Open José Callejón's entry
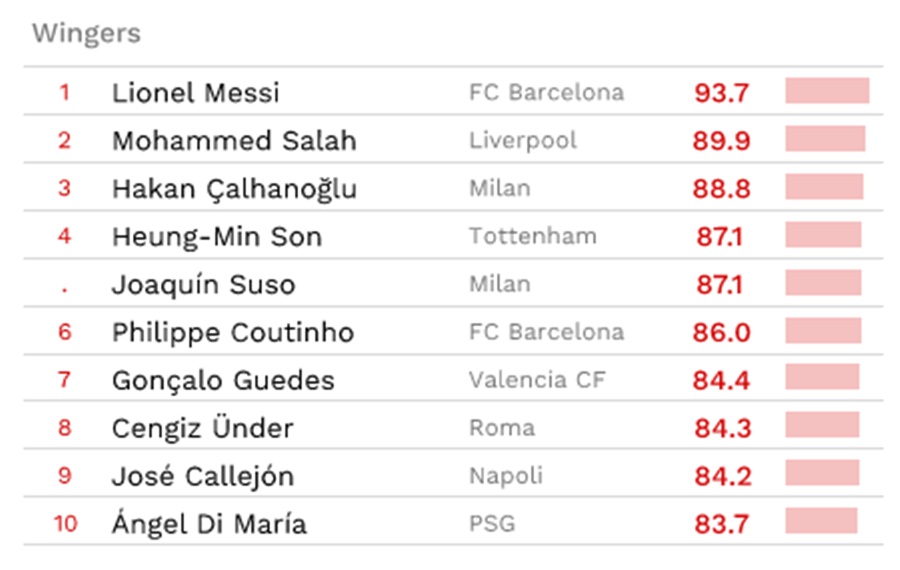 [x=203, y=476]
